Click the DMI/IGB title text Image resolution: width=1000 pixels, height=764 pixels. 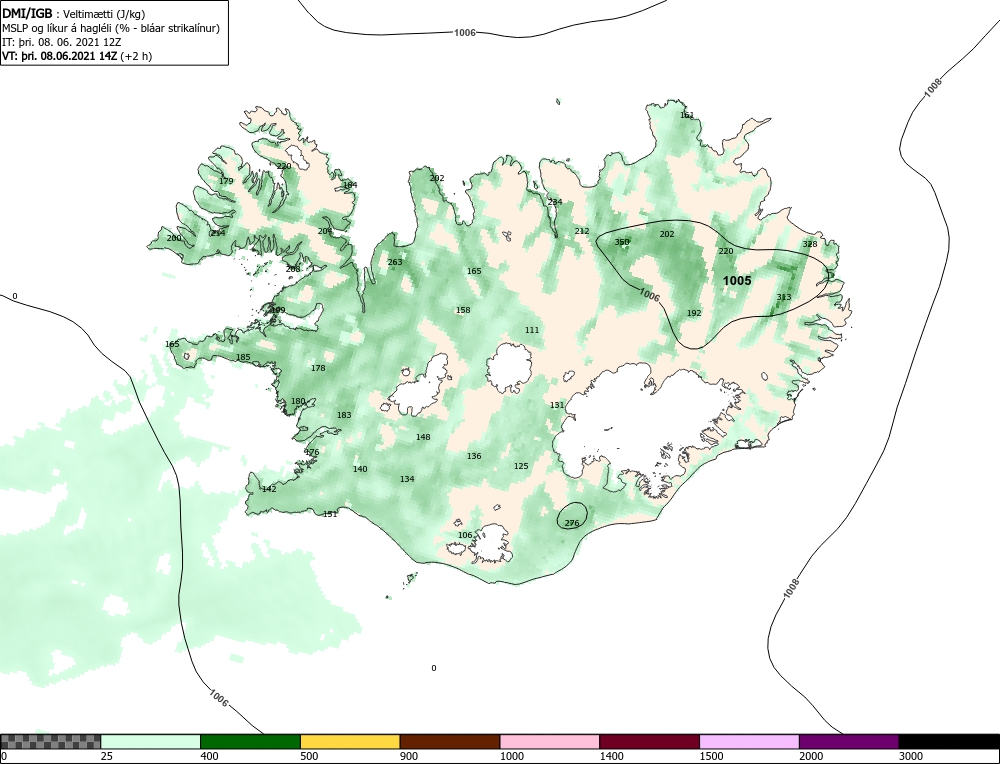pos(27,15)
